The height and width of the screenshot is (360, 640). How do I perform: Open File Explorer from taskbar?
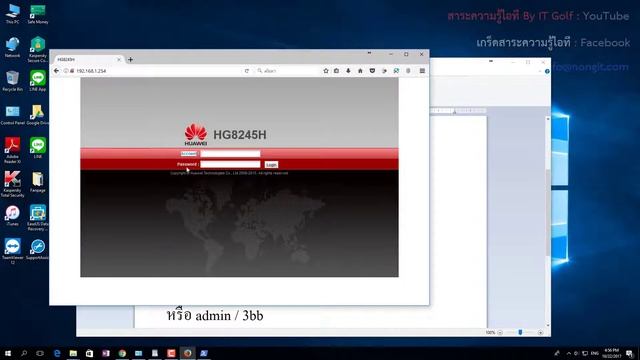[x=73, y=353]
